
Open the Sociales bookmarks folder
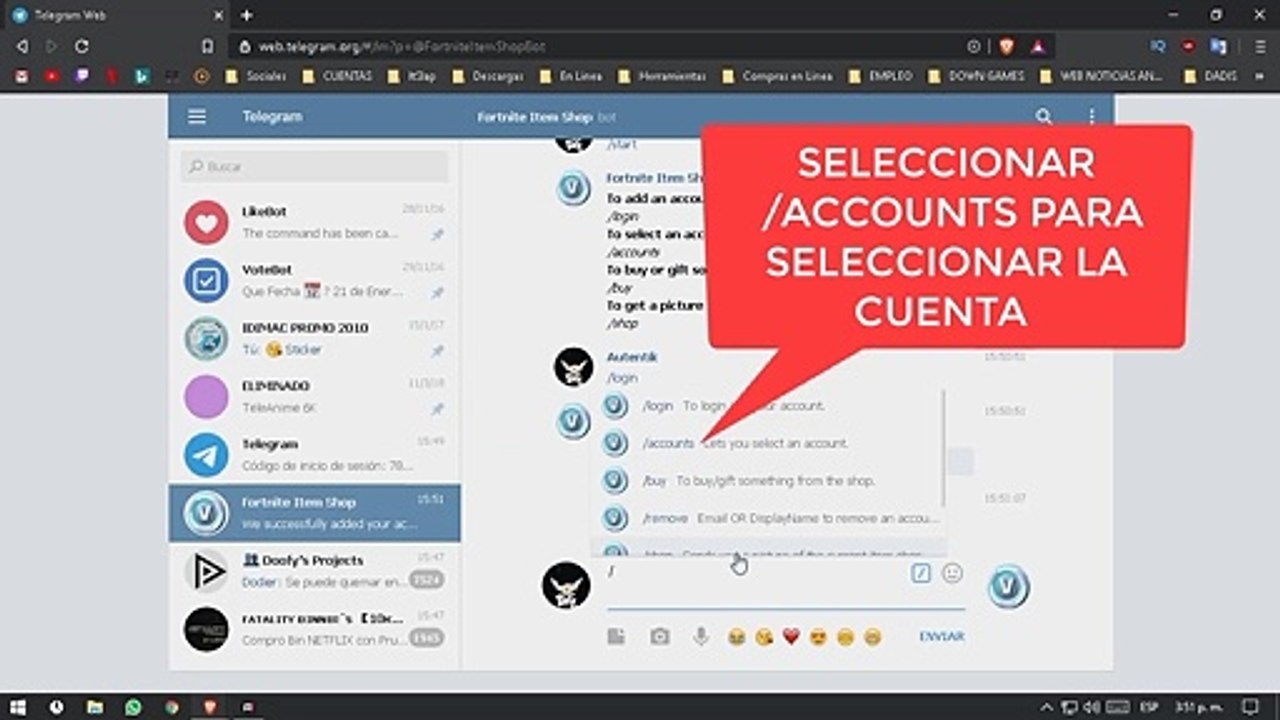pos(256,76)
